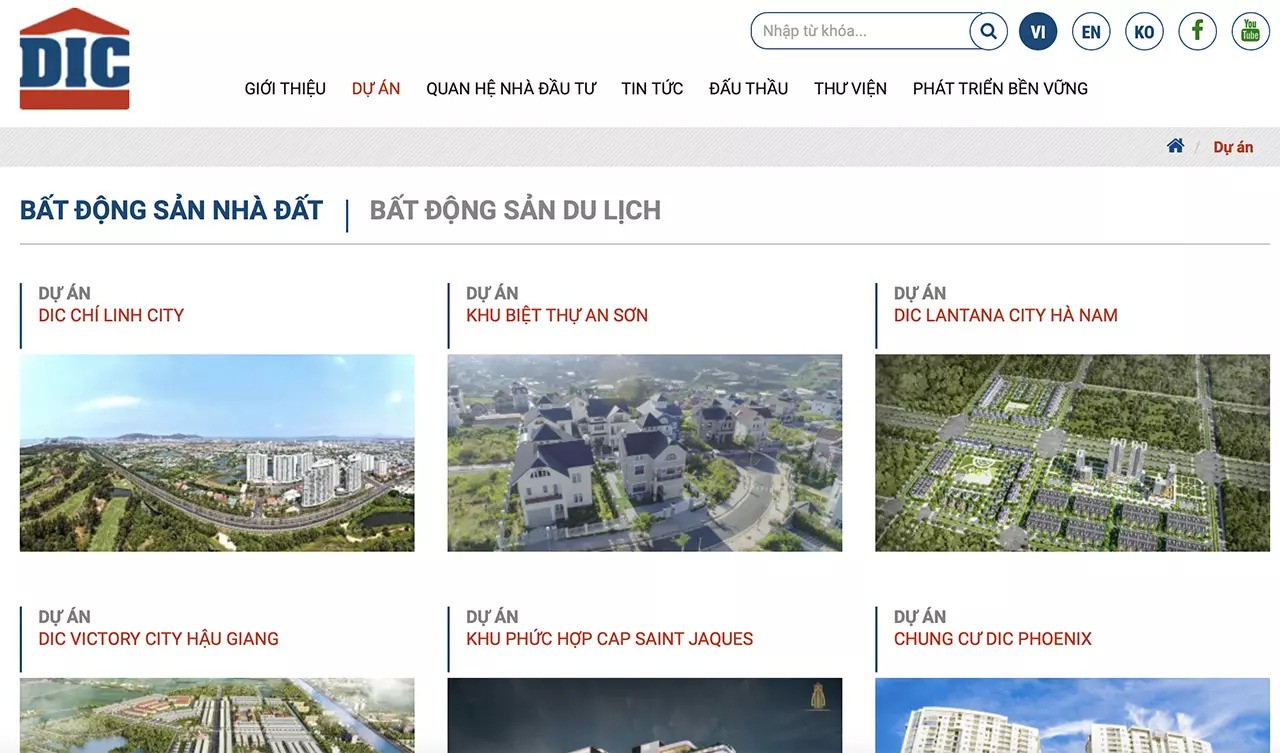Select the BẤT ĐỘNG SẢN NHÀ ĐẤT tab

click(171, 209)
